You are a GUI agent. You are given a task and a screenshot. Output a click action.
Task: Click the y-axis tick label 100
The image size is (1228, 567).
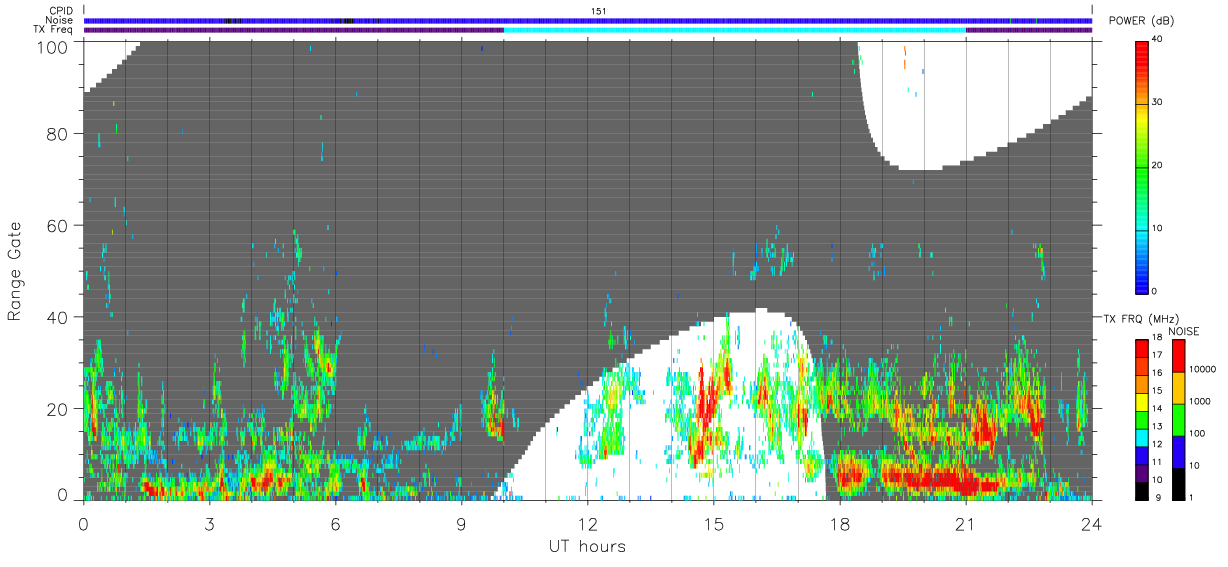pyautogui.click(x=54, y=46)
